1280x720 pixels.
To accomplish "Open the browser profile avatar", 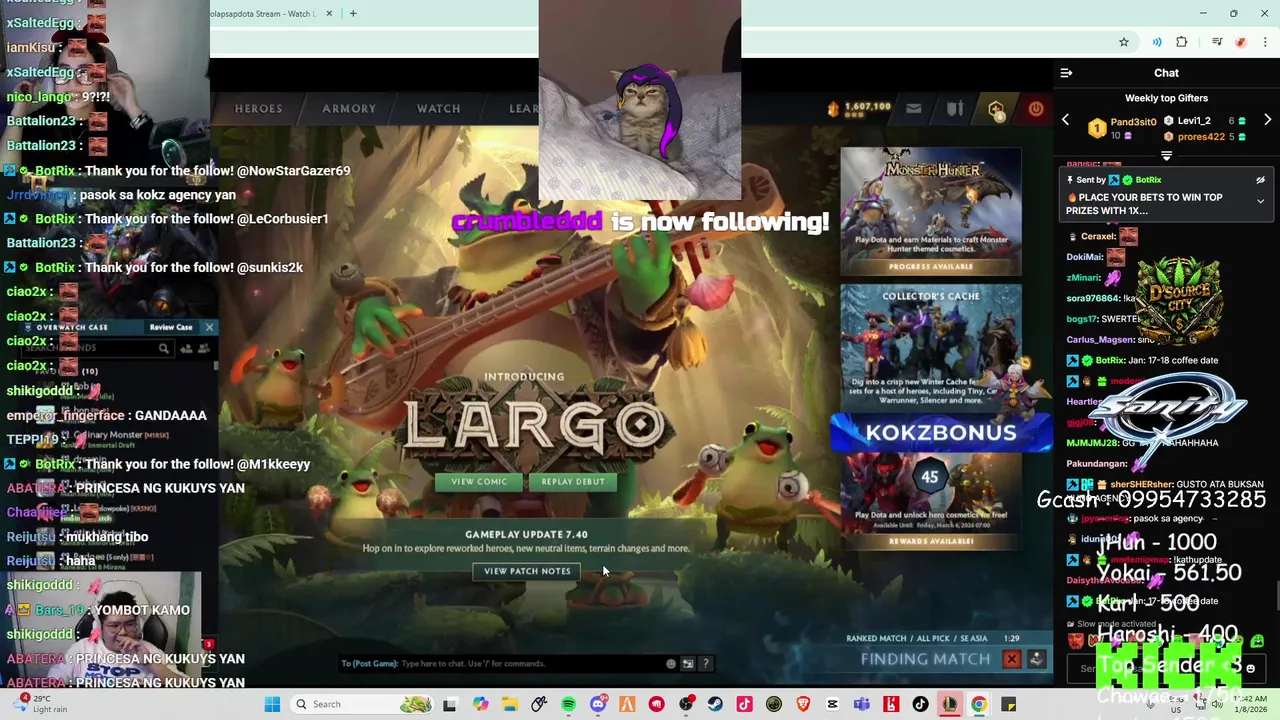I will tap(1241, 42).
